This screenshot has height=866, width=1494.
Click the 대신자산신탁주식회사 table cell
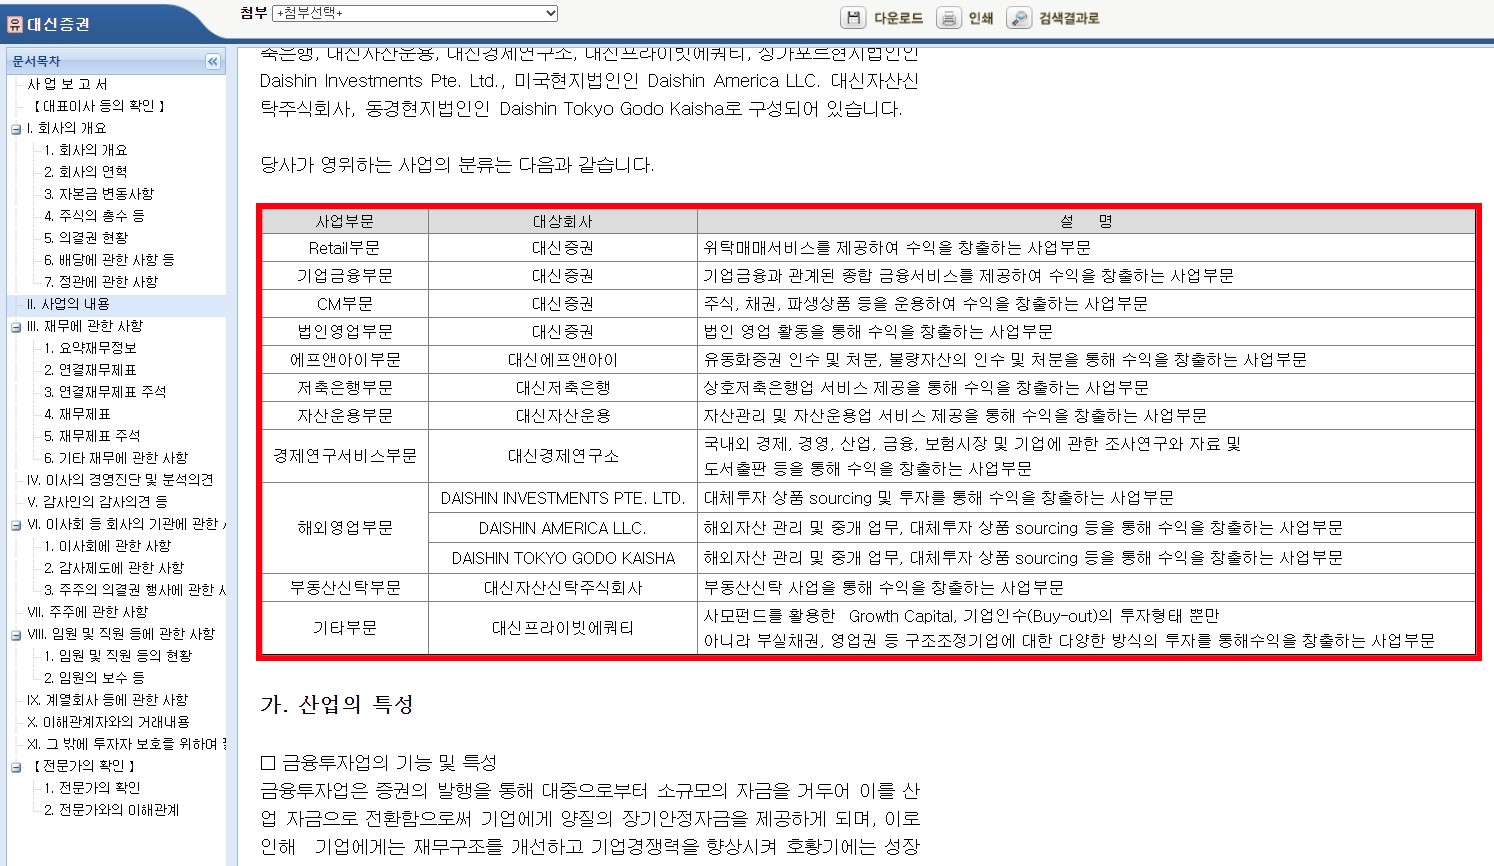(x=563, y=588)
